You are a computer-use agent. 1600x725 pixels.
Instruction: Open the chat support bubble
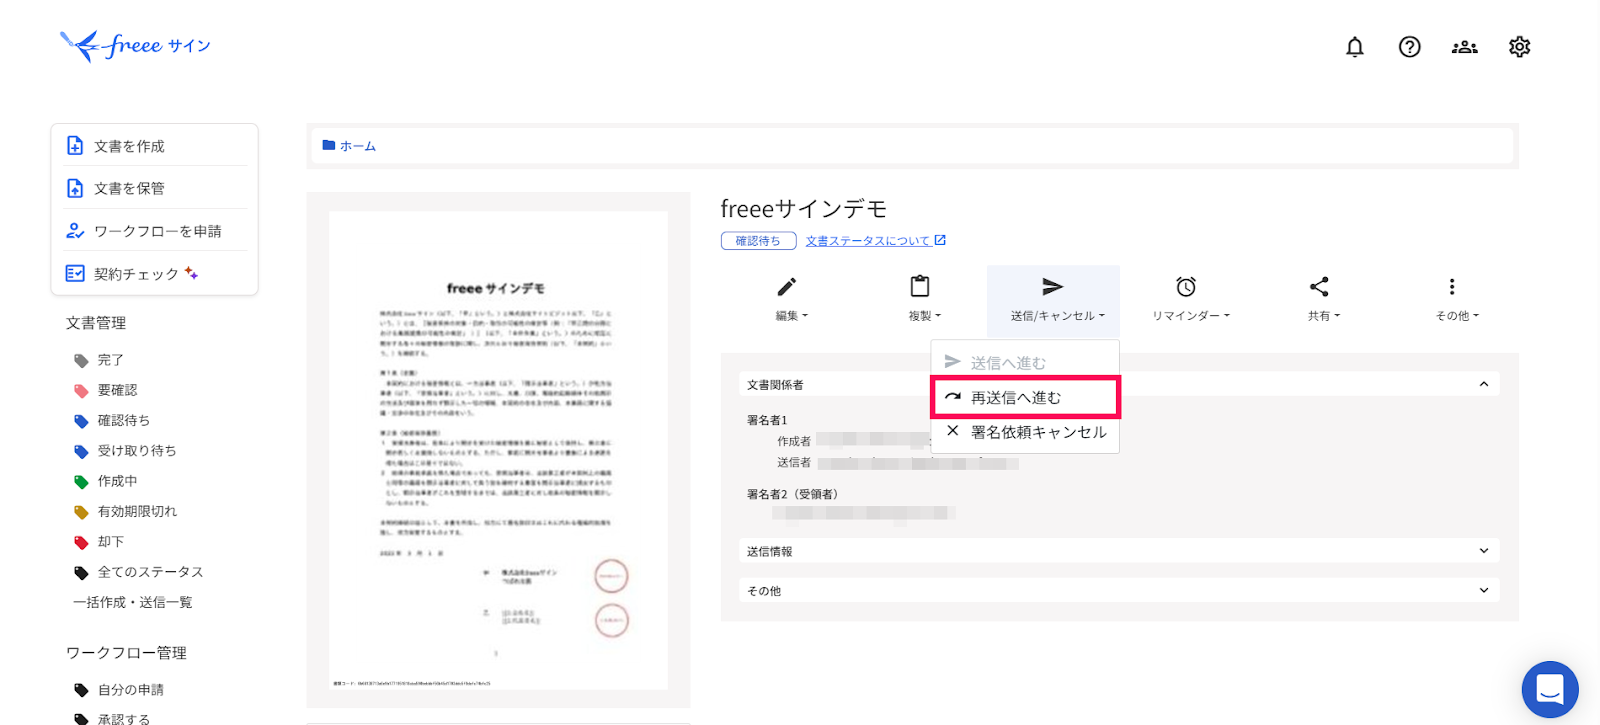click(x=1550, y=689)
